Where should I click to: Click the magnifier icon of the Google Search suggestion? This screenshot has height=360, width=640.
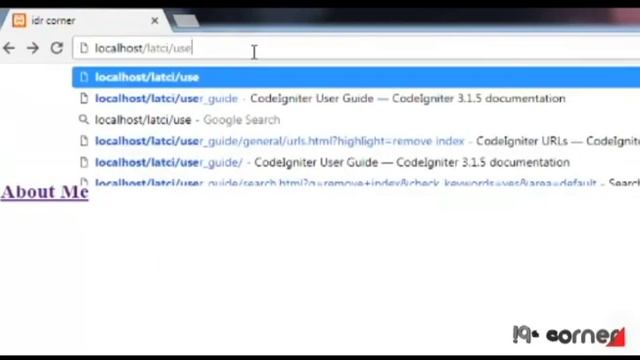84,119
